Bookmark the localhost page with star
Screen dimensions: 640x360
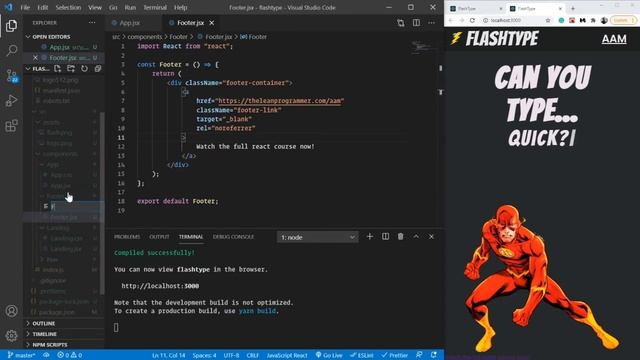pyautogui.click(x=548, y=20)
